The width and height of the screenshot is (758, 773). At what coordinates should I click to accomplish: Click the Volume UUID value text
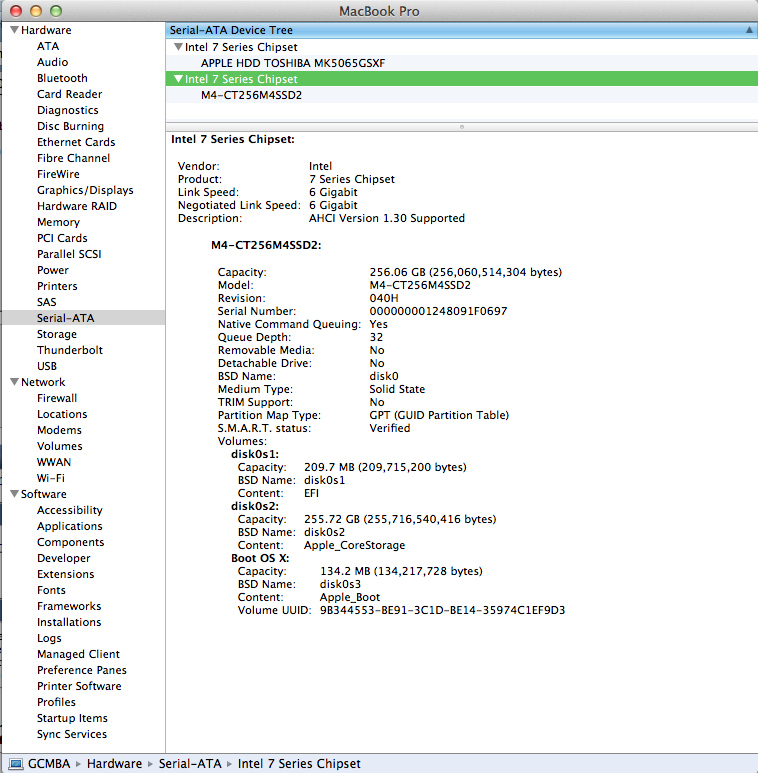pyautogui.click(x=443, y=610)
